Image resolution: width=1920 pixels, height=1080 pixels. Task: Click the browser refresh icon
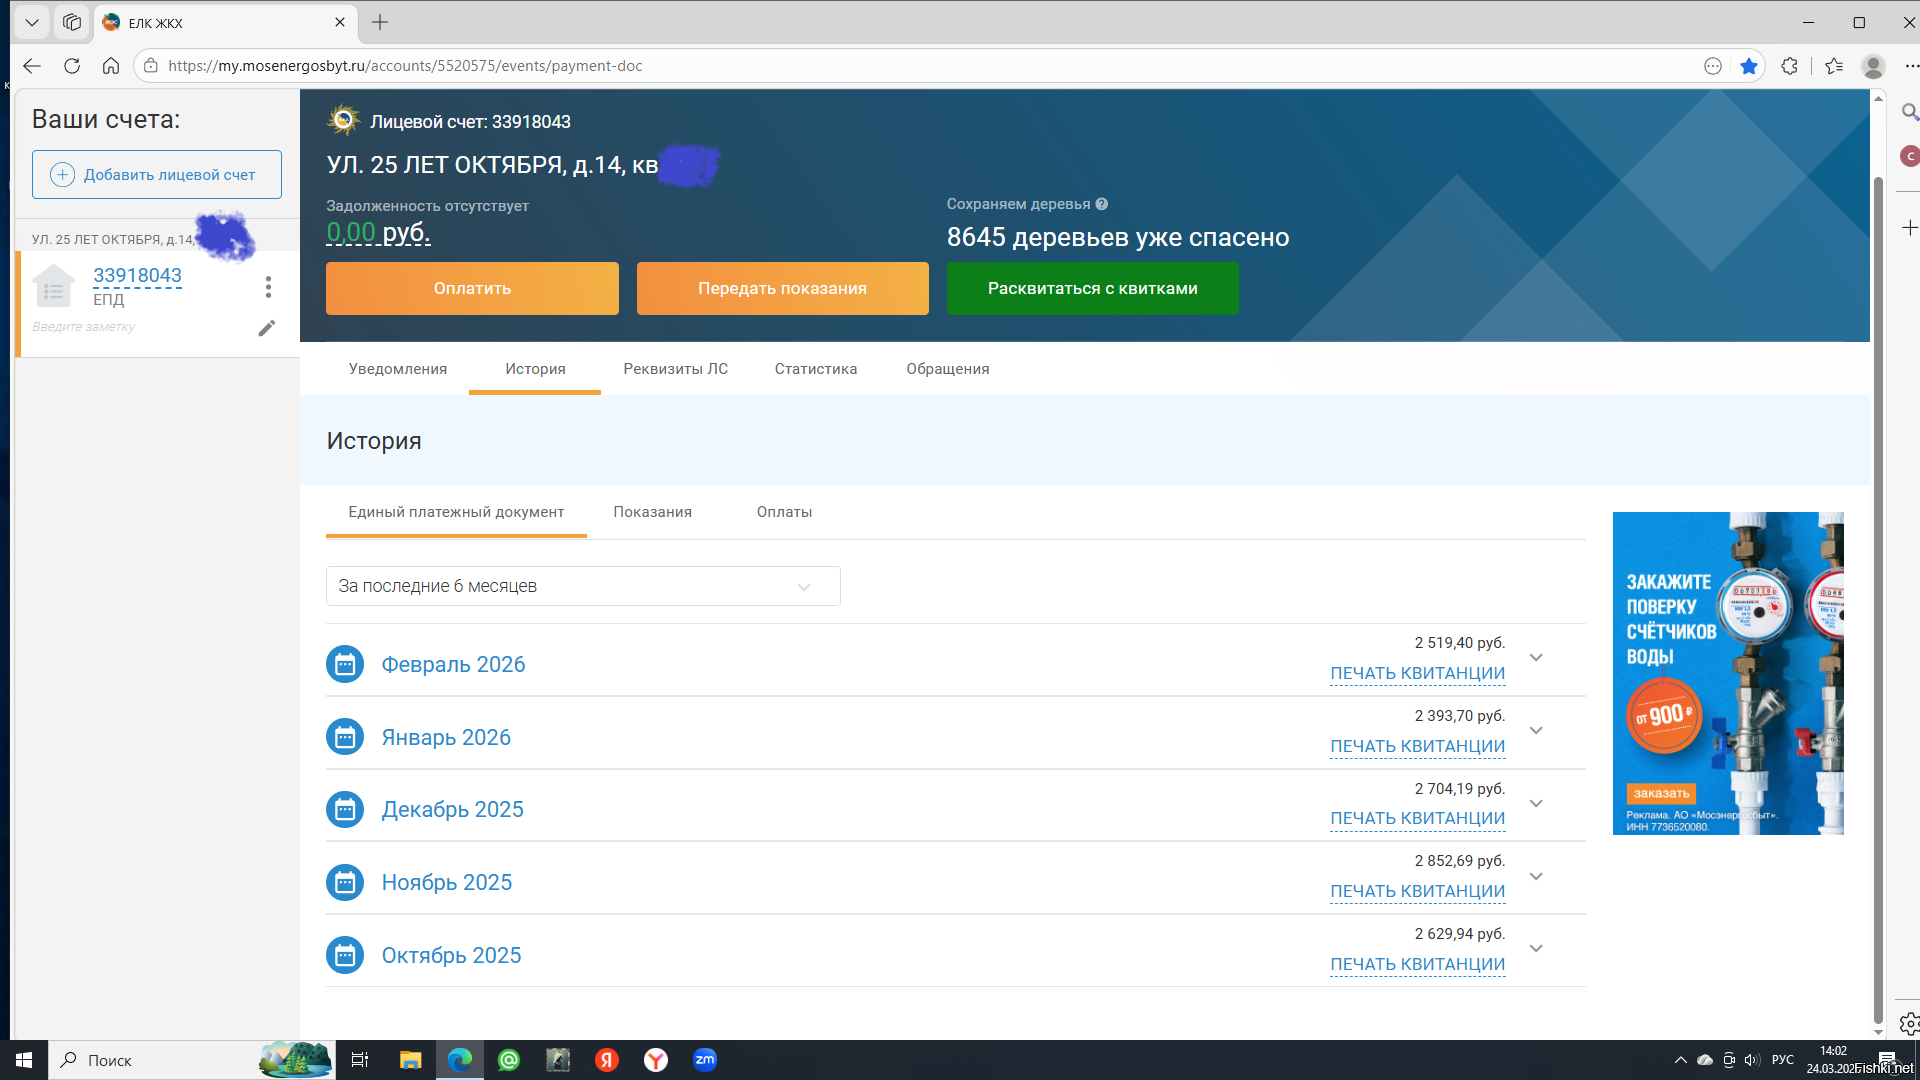pos(72,66)
